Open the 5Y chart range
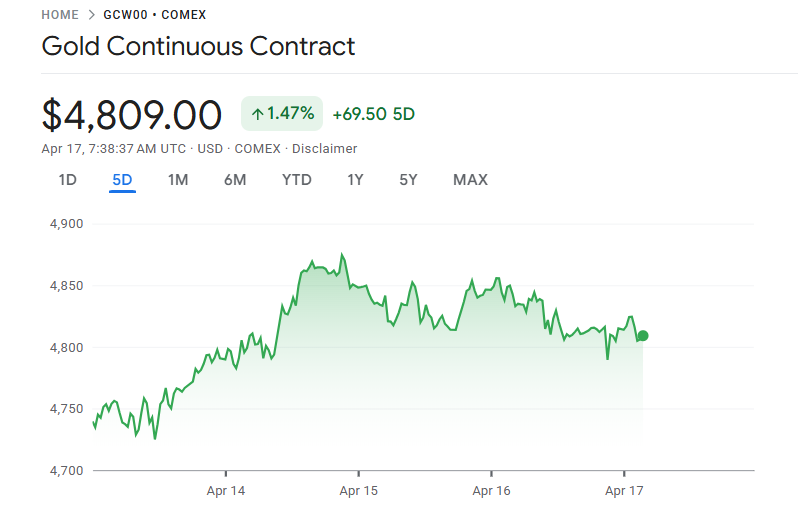 (x=408, y=180)
